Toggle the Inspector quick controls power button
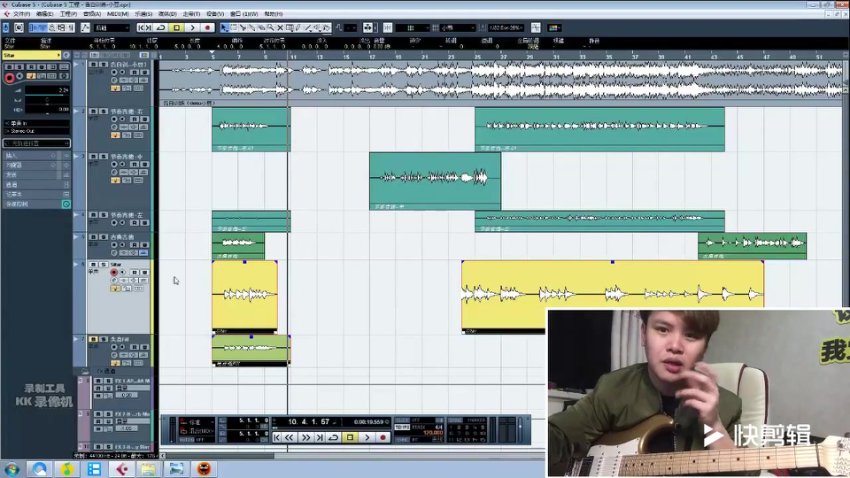This screenshot has height=478, width=850. [x=66, y=204]
